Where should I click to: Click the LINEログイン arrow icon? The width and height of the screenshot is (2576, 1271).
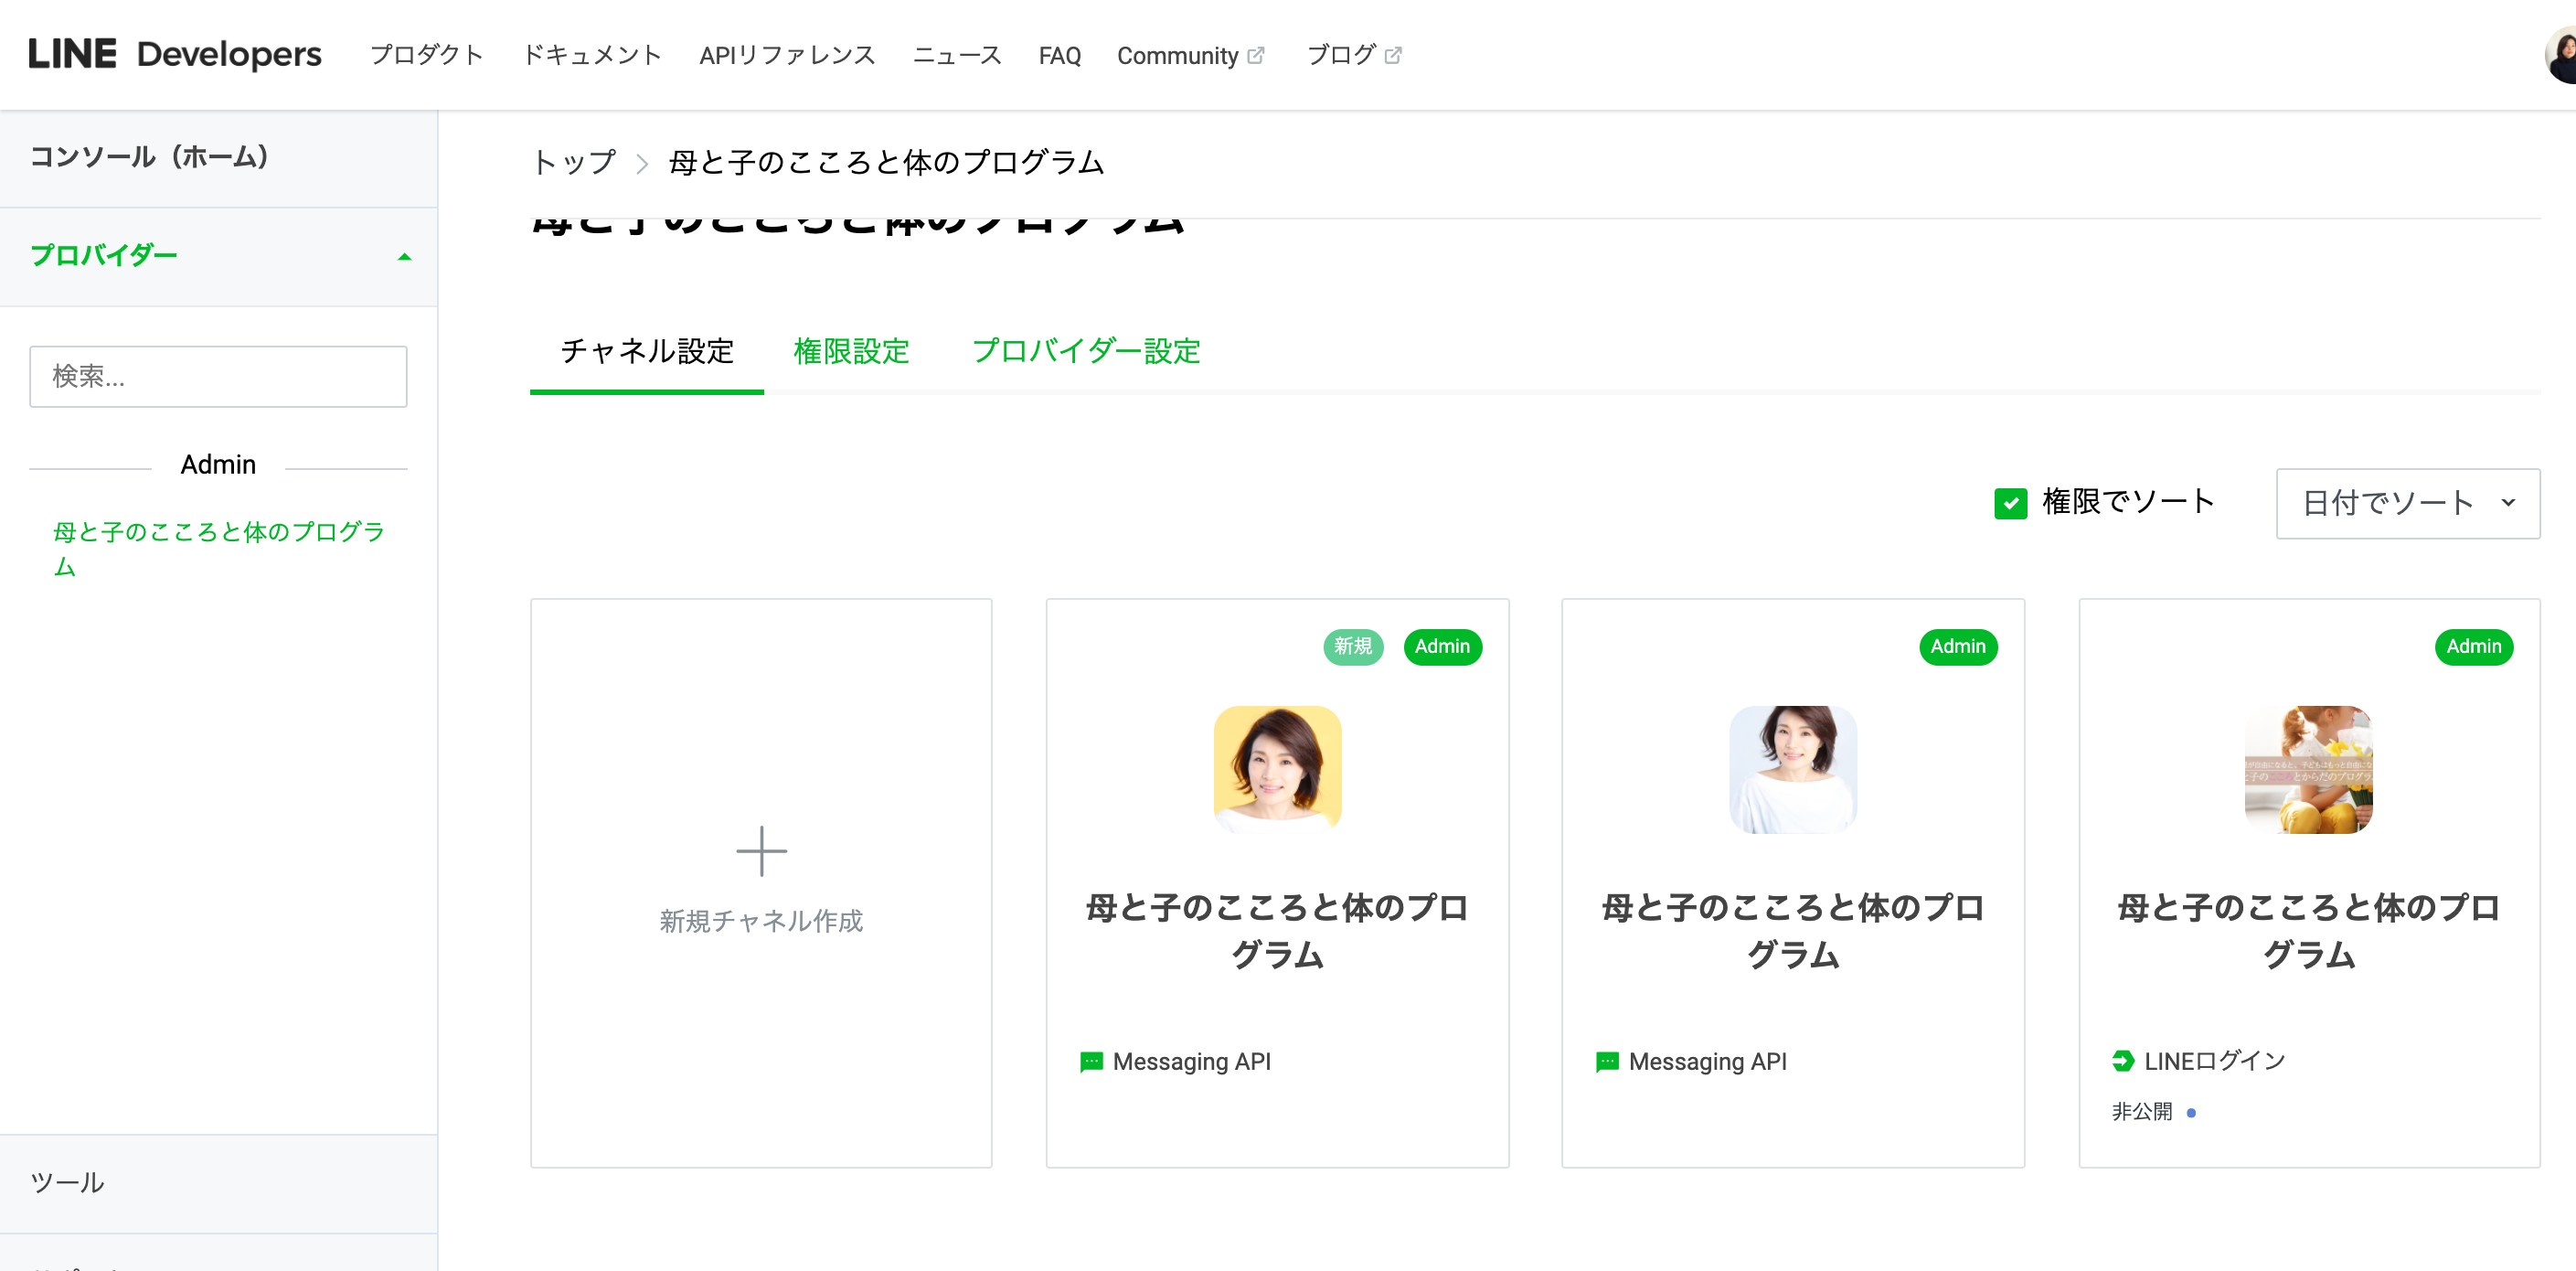pyautogui.click(x=2123, y=1061)
